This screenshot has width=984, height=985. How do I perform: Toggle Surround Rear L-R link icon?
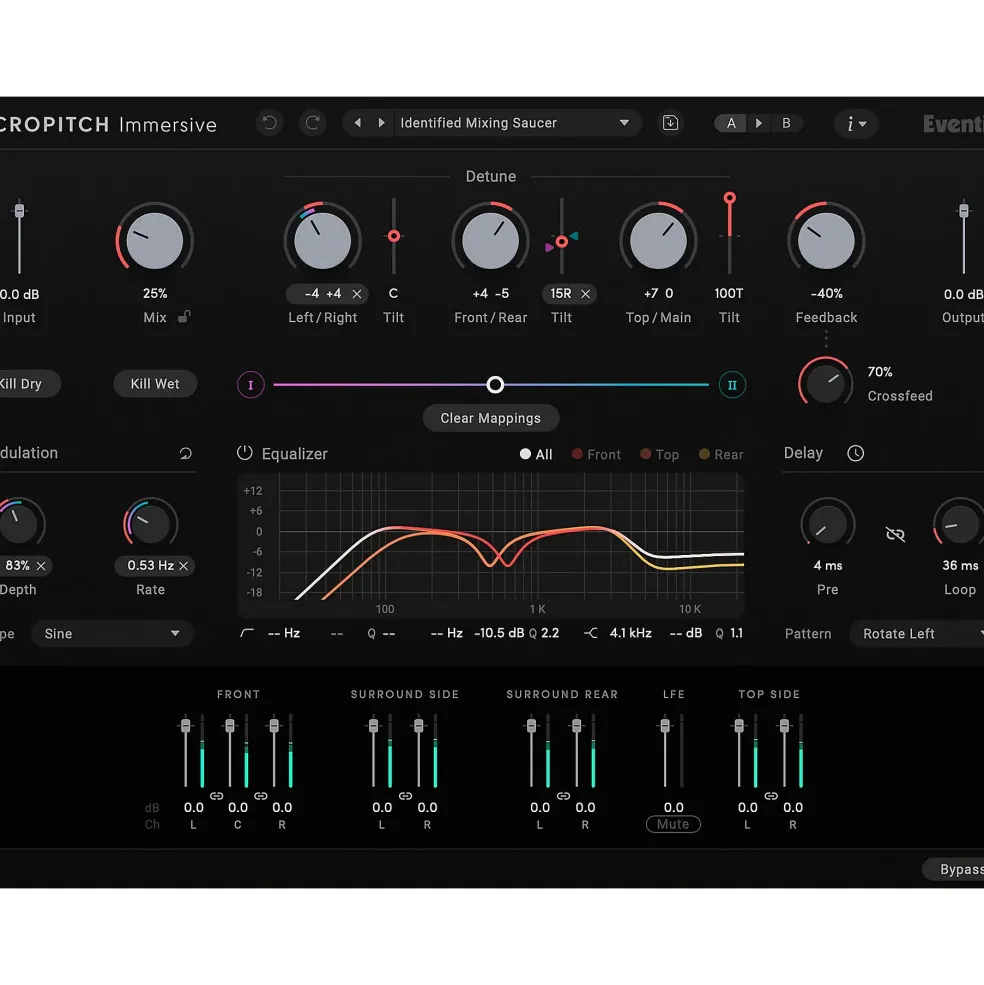tap(563, 796)
